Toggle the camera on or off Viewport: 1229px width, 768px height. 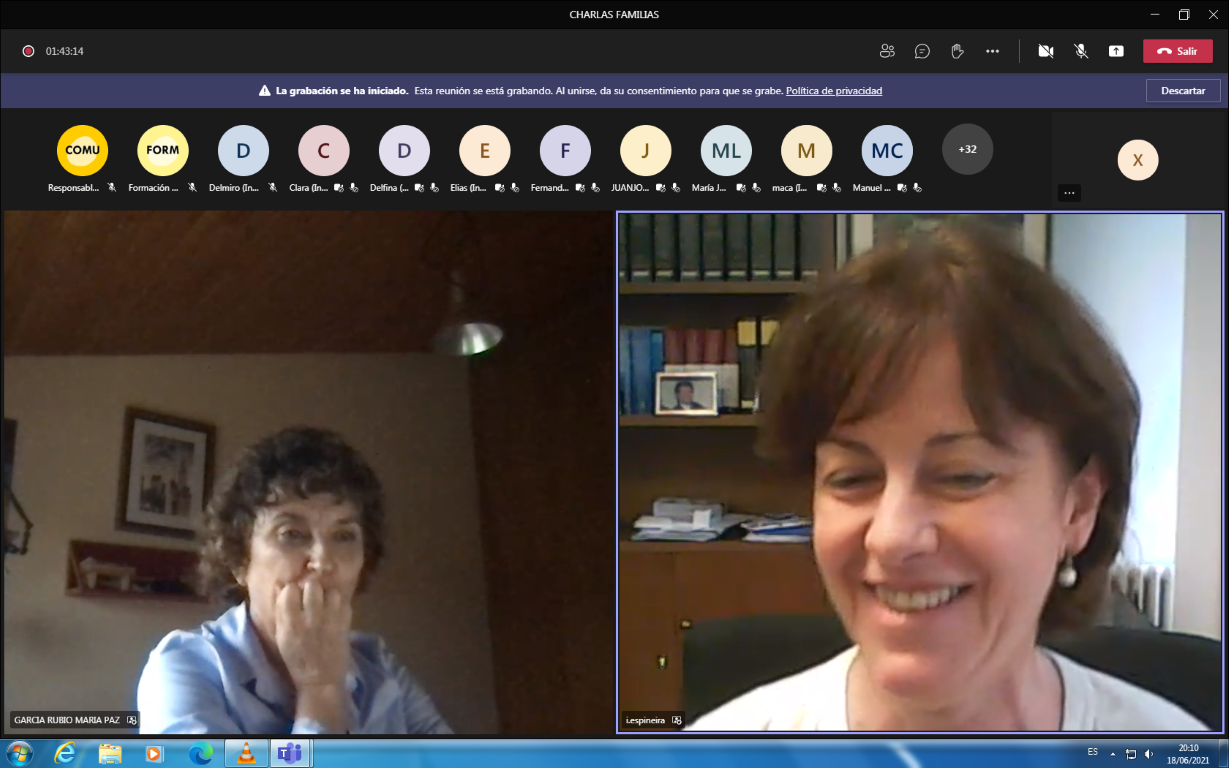click(x=1046, y=51)
